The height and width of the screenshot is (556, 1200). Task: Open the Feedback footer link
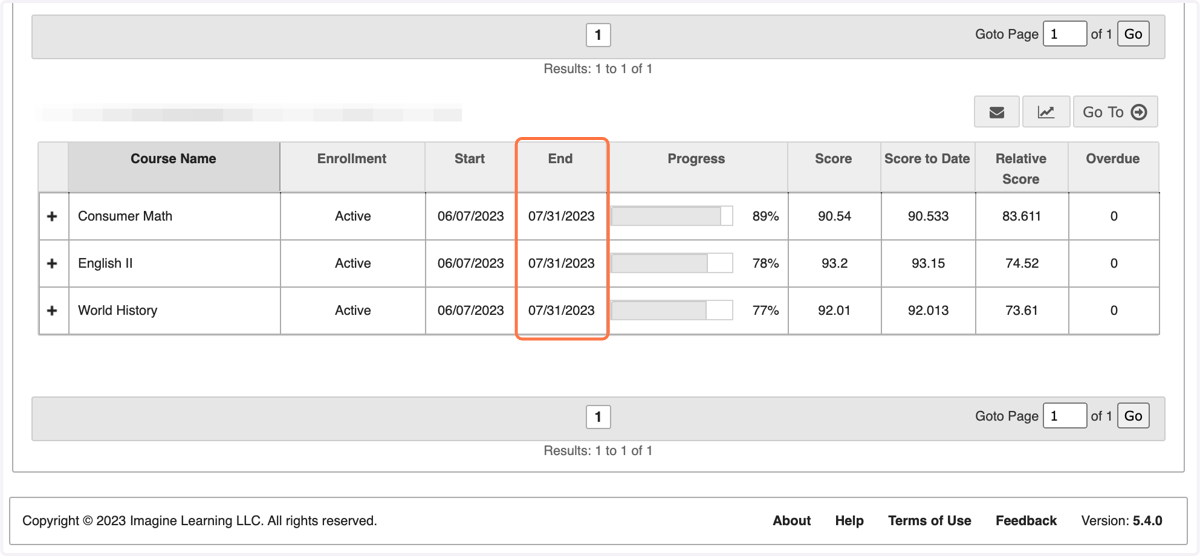point(1026,520)
